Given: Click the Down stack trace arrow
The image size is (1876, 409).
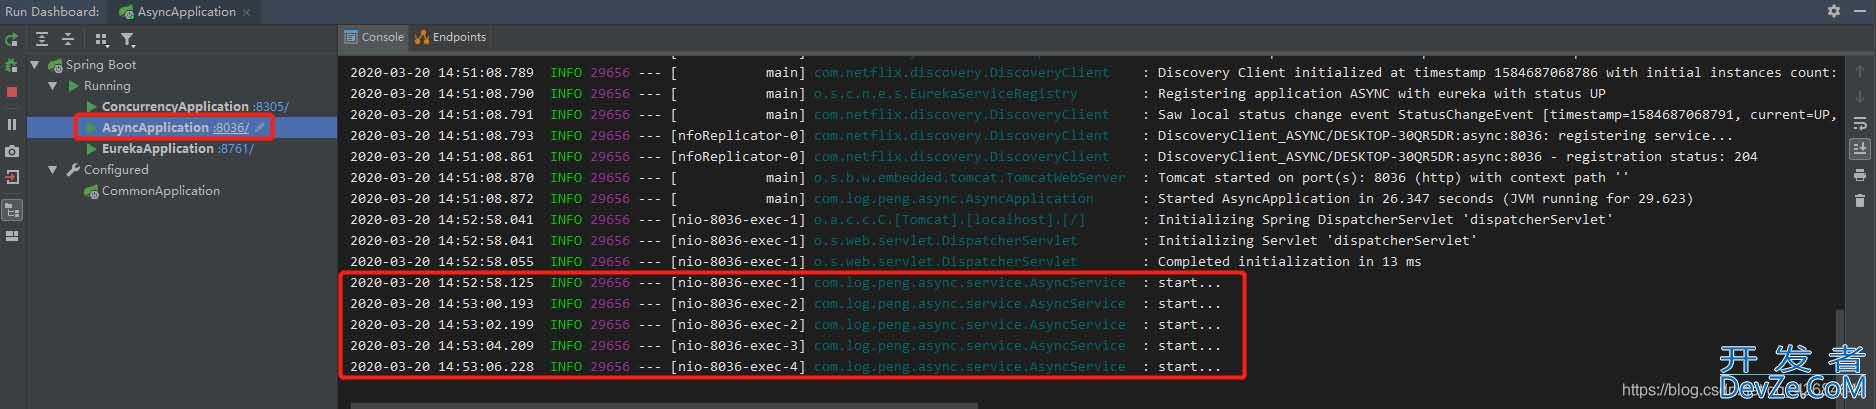Looking at the screenshot, I should [x=1860, y=98].
